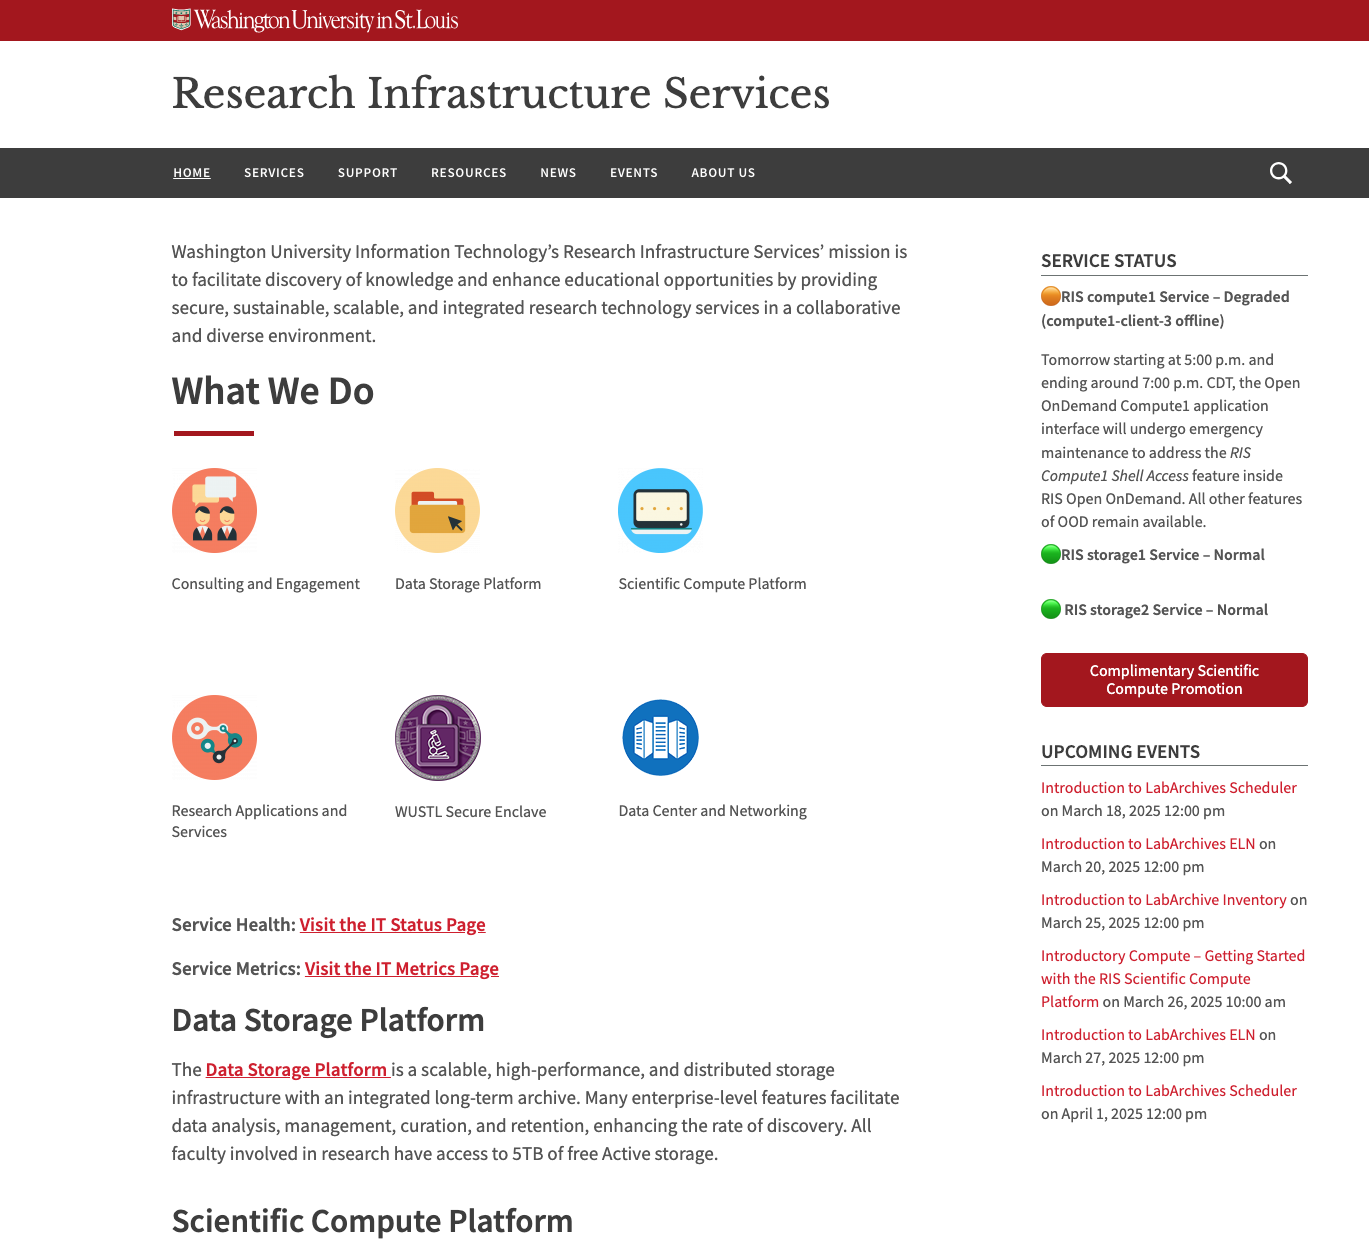
Task: Open the WUSTL Secure Enclave padlock icon
Action: click(438, 738)
